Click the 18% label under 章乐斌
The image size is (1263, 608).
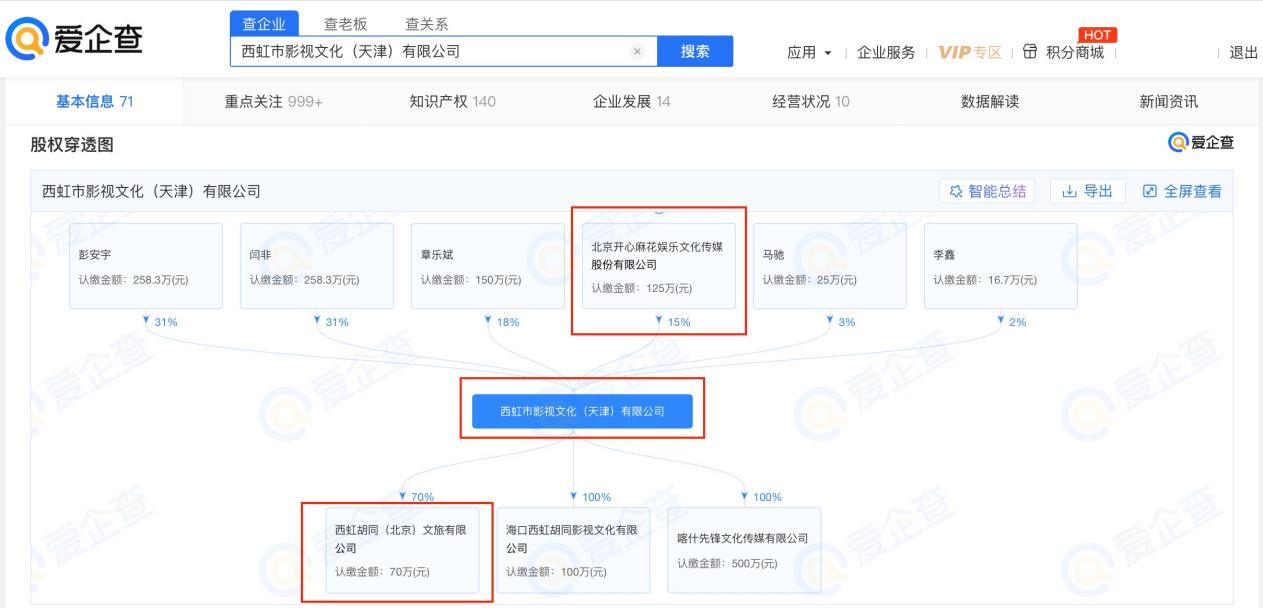click(x=507, y=322)
